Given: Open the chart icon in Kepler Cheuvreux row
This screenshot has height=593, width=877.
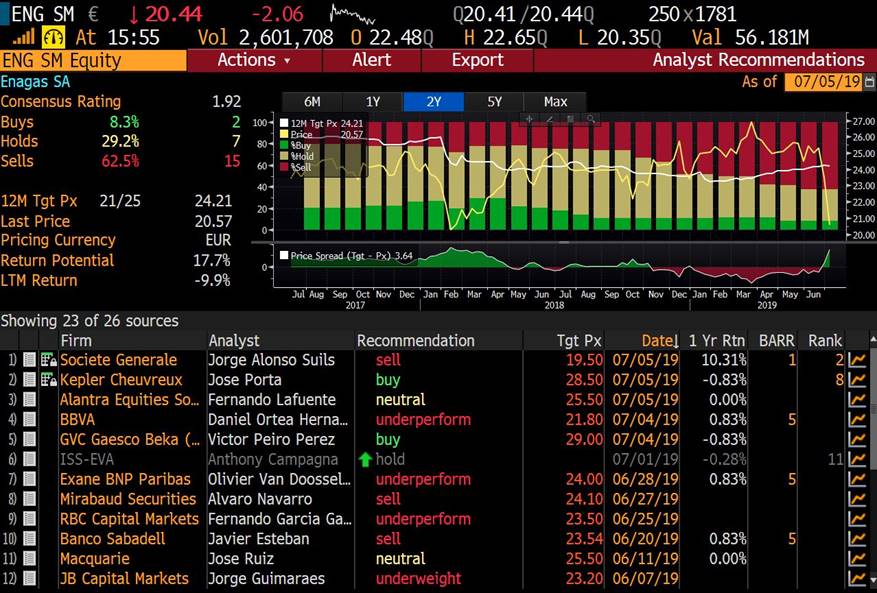Looking at the screenshot, I should pyautogui.click(x=856, y=380).
